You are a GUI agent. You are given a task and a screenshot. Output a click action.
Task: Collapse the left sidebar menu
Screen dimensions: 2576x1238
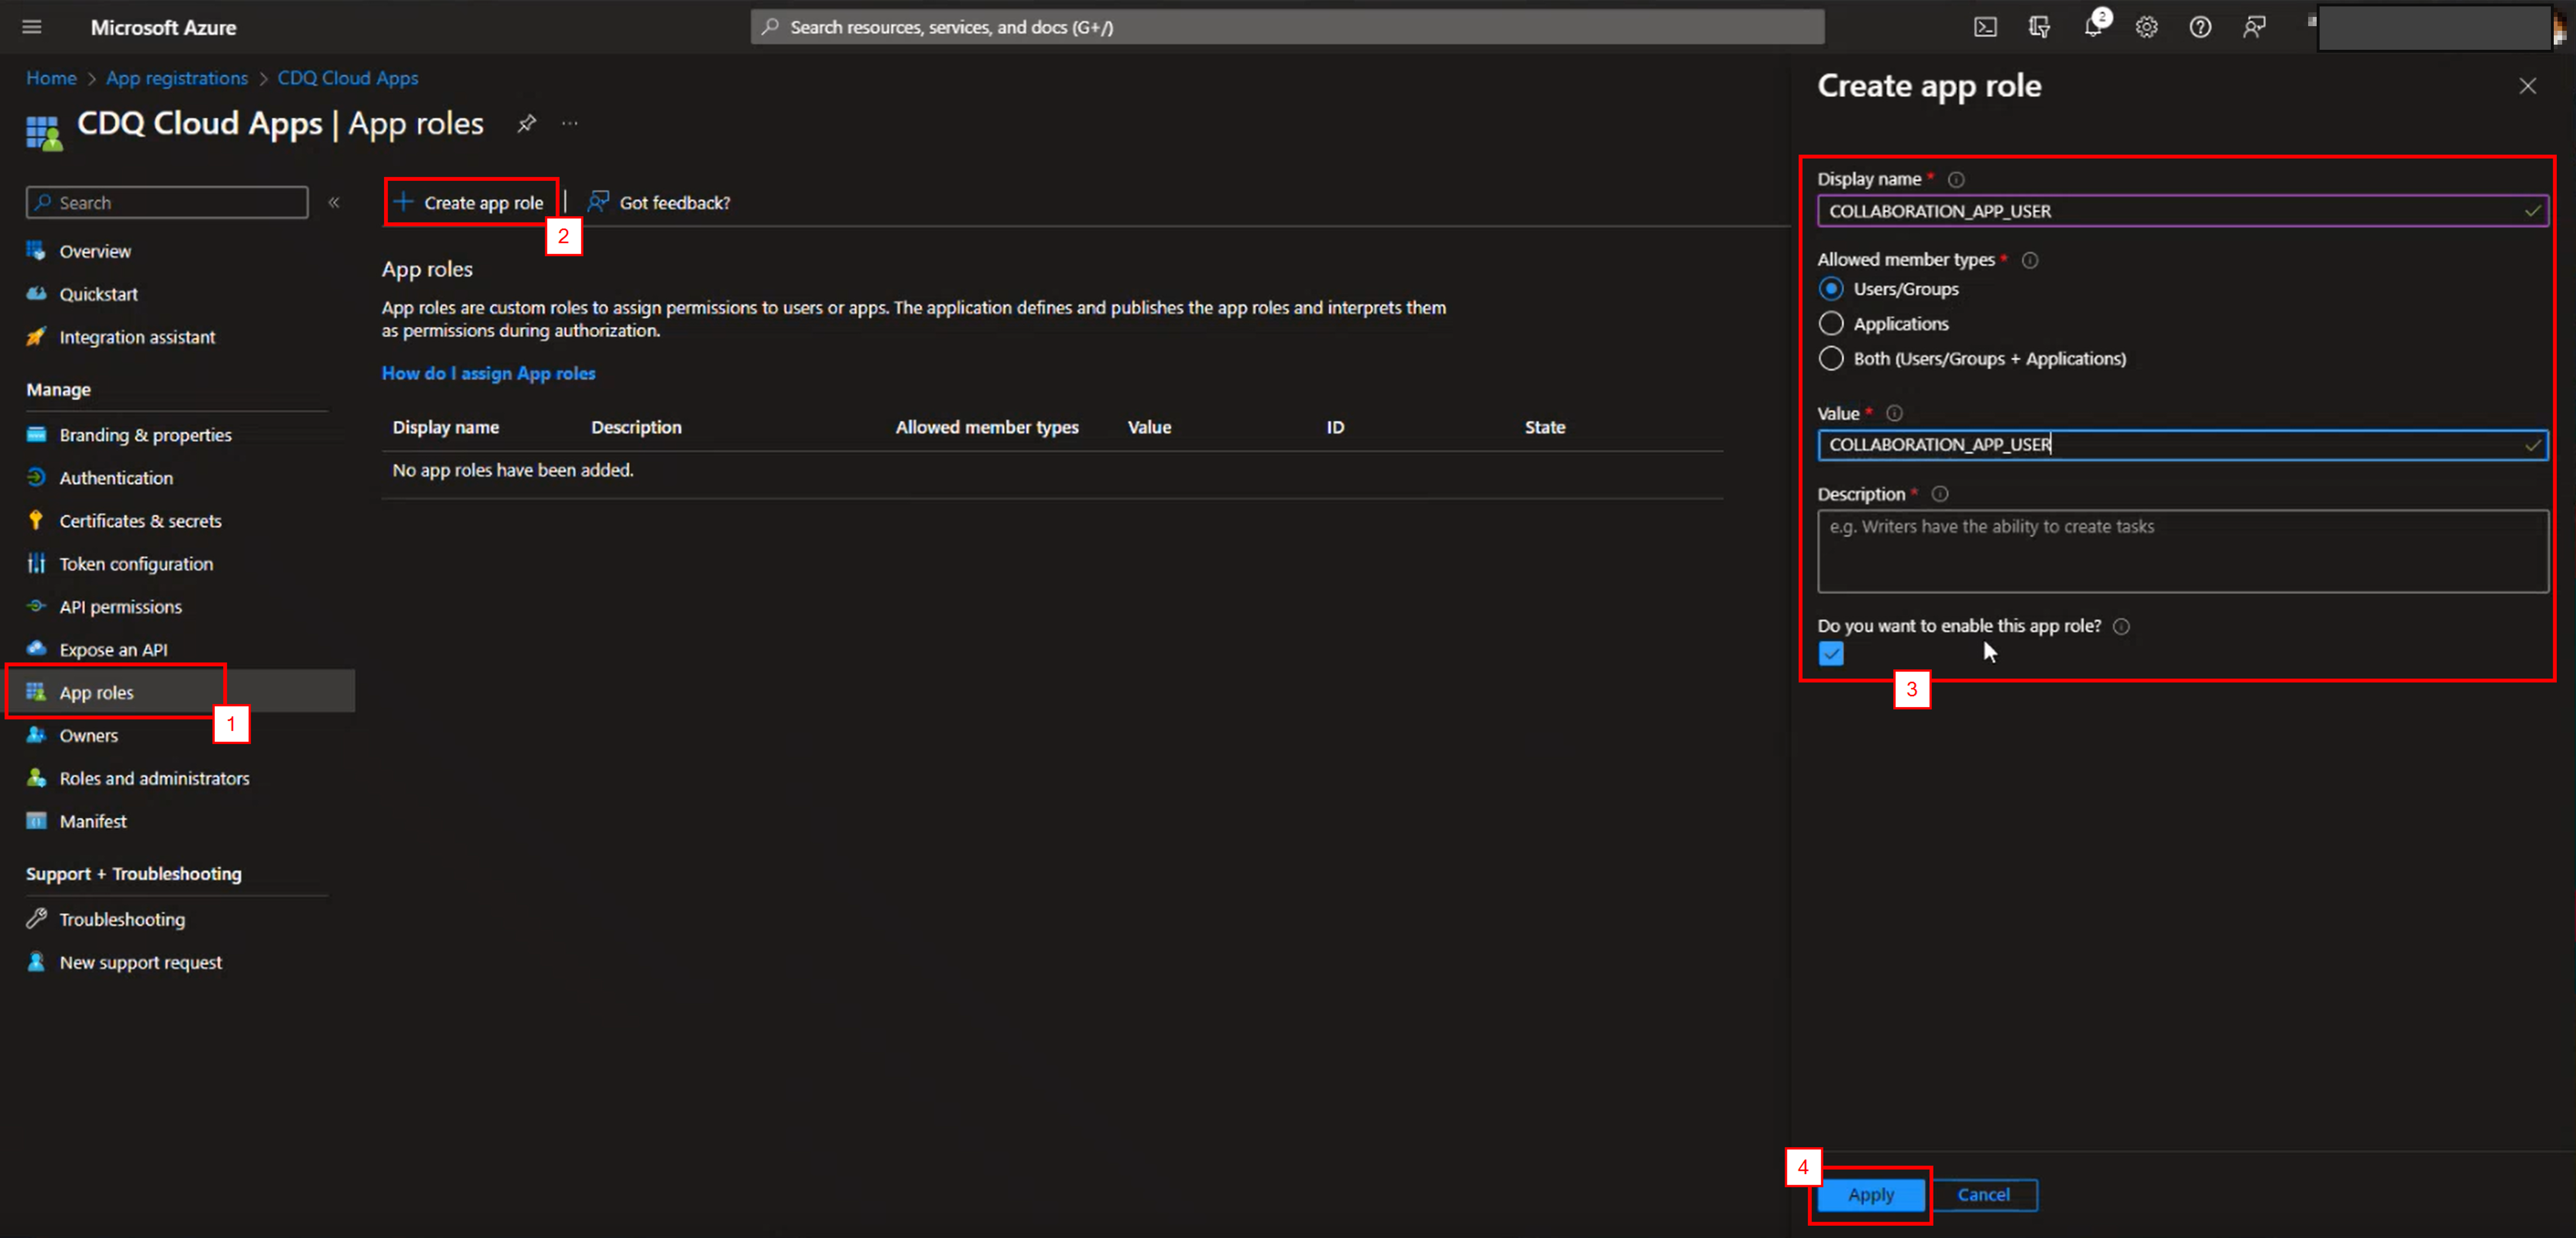pos(334,202)
